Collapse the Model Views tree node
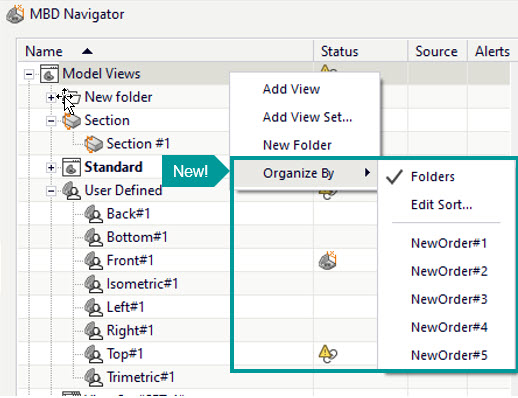The image size is (518, 398). [29, 74]
